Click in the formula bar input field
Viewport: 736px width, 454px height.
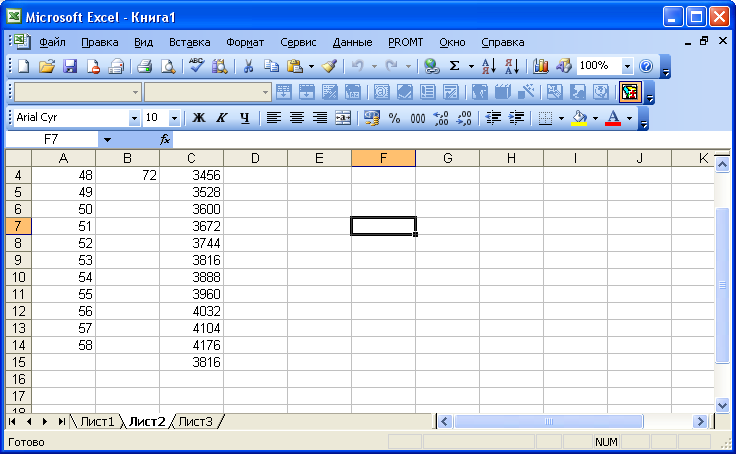click(451, 139)
